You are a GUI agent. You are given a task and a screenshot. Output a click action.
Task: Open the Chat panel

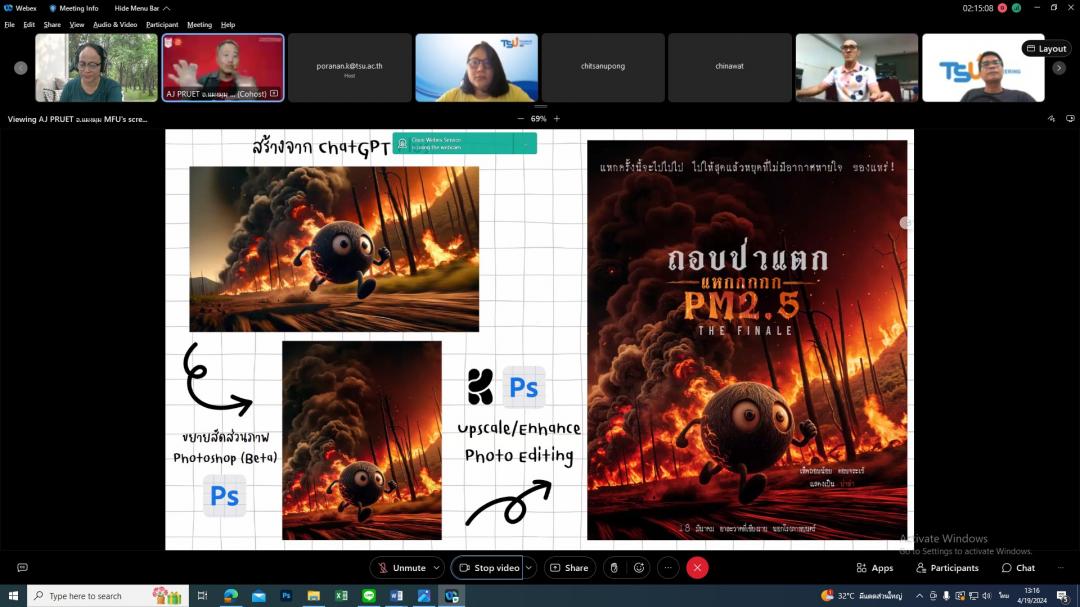[1018, 568]
